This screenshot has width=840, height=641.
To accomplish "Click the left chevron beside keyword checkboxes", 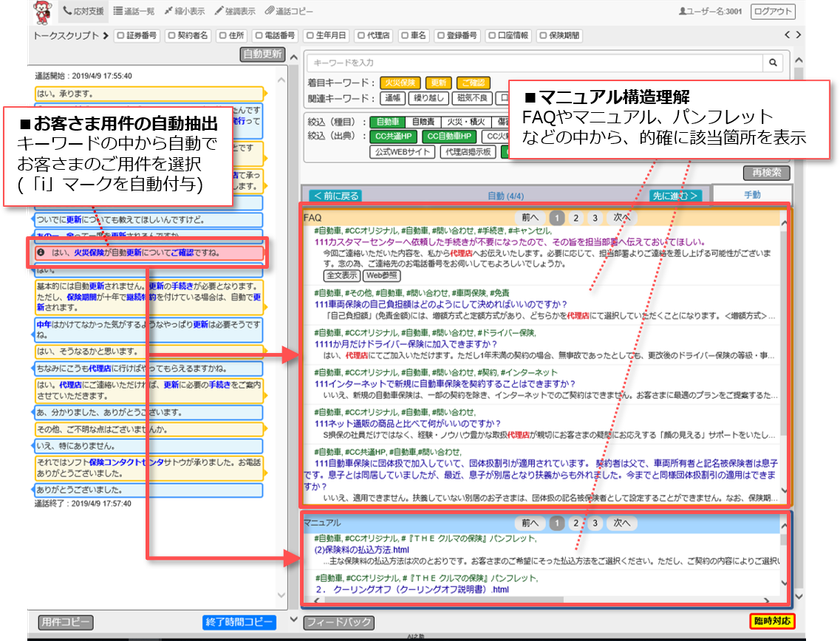I will (x=788, y=34).
